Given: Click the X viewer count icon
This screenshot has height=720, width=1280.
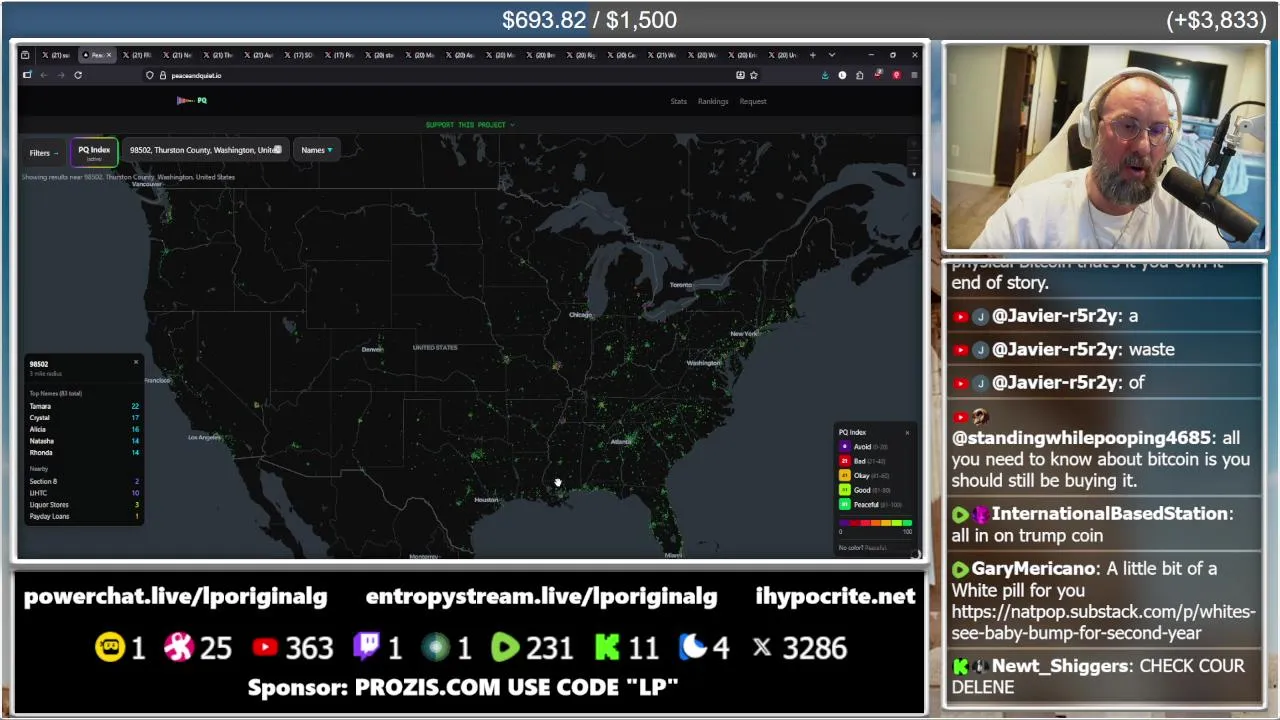Looking at the screenshot, I should (x=762, y=648).
